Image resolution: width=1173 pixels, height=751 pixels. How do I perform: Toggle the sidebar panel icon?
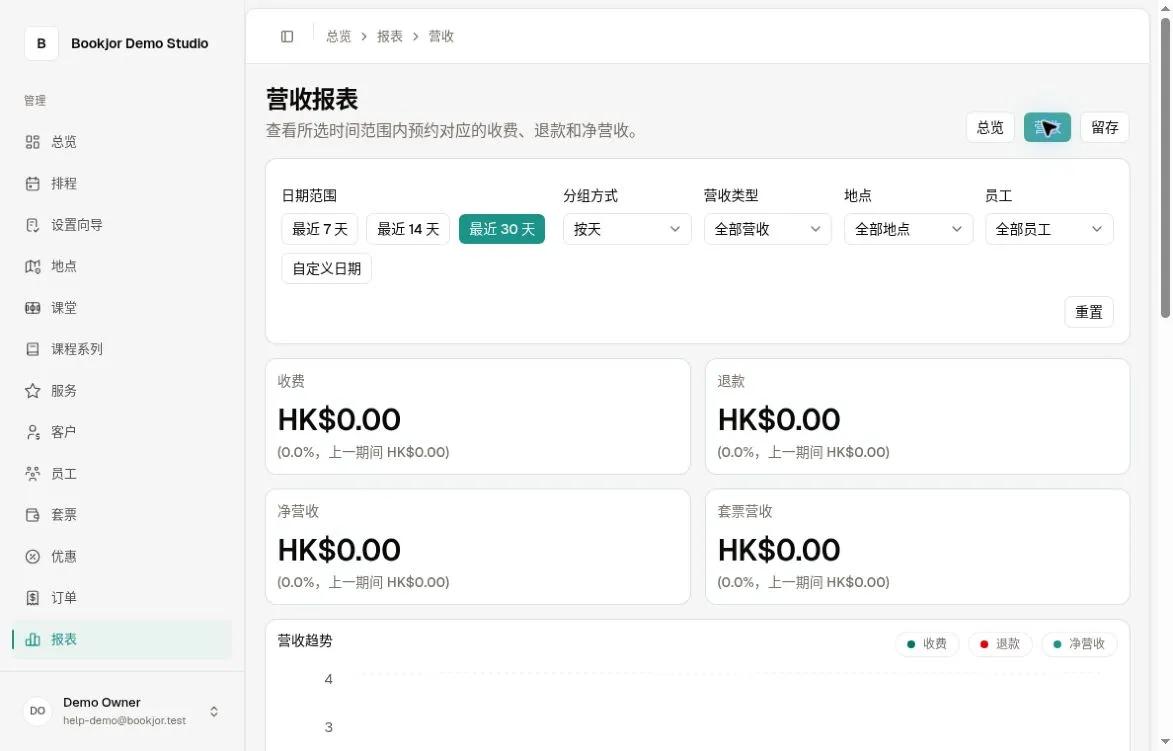(287, 37)
